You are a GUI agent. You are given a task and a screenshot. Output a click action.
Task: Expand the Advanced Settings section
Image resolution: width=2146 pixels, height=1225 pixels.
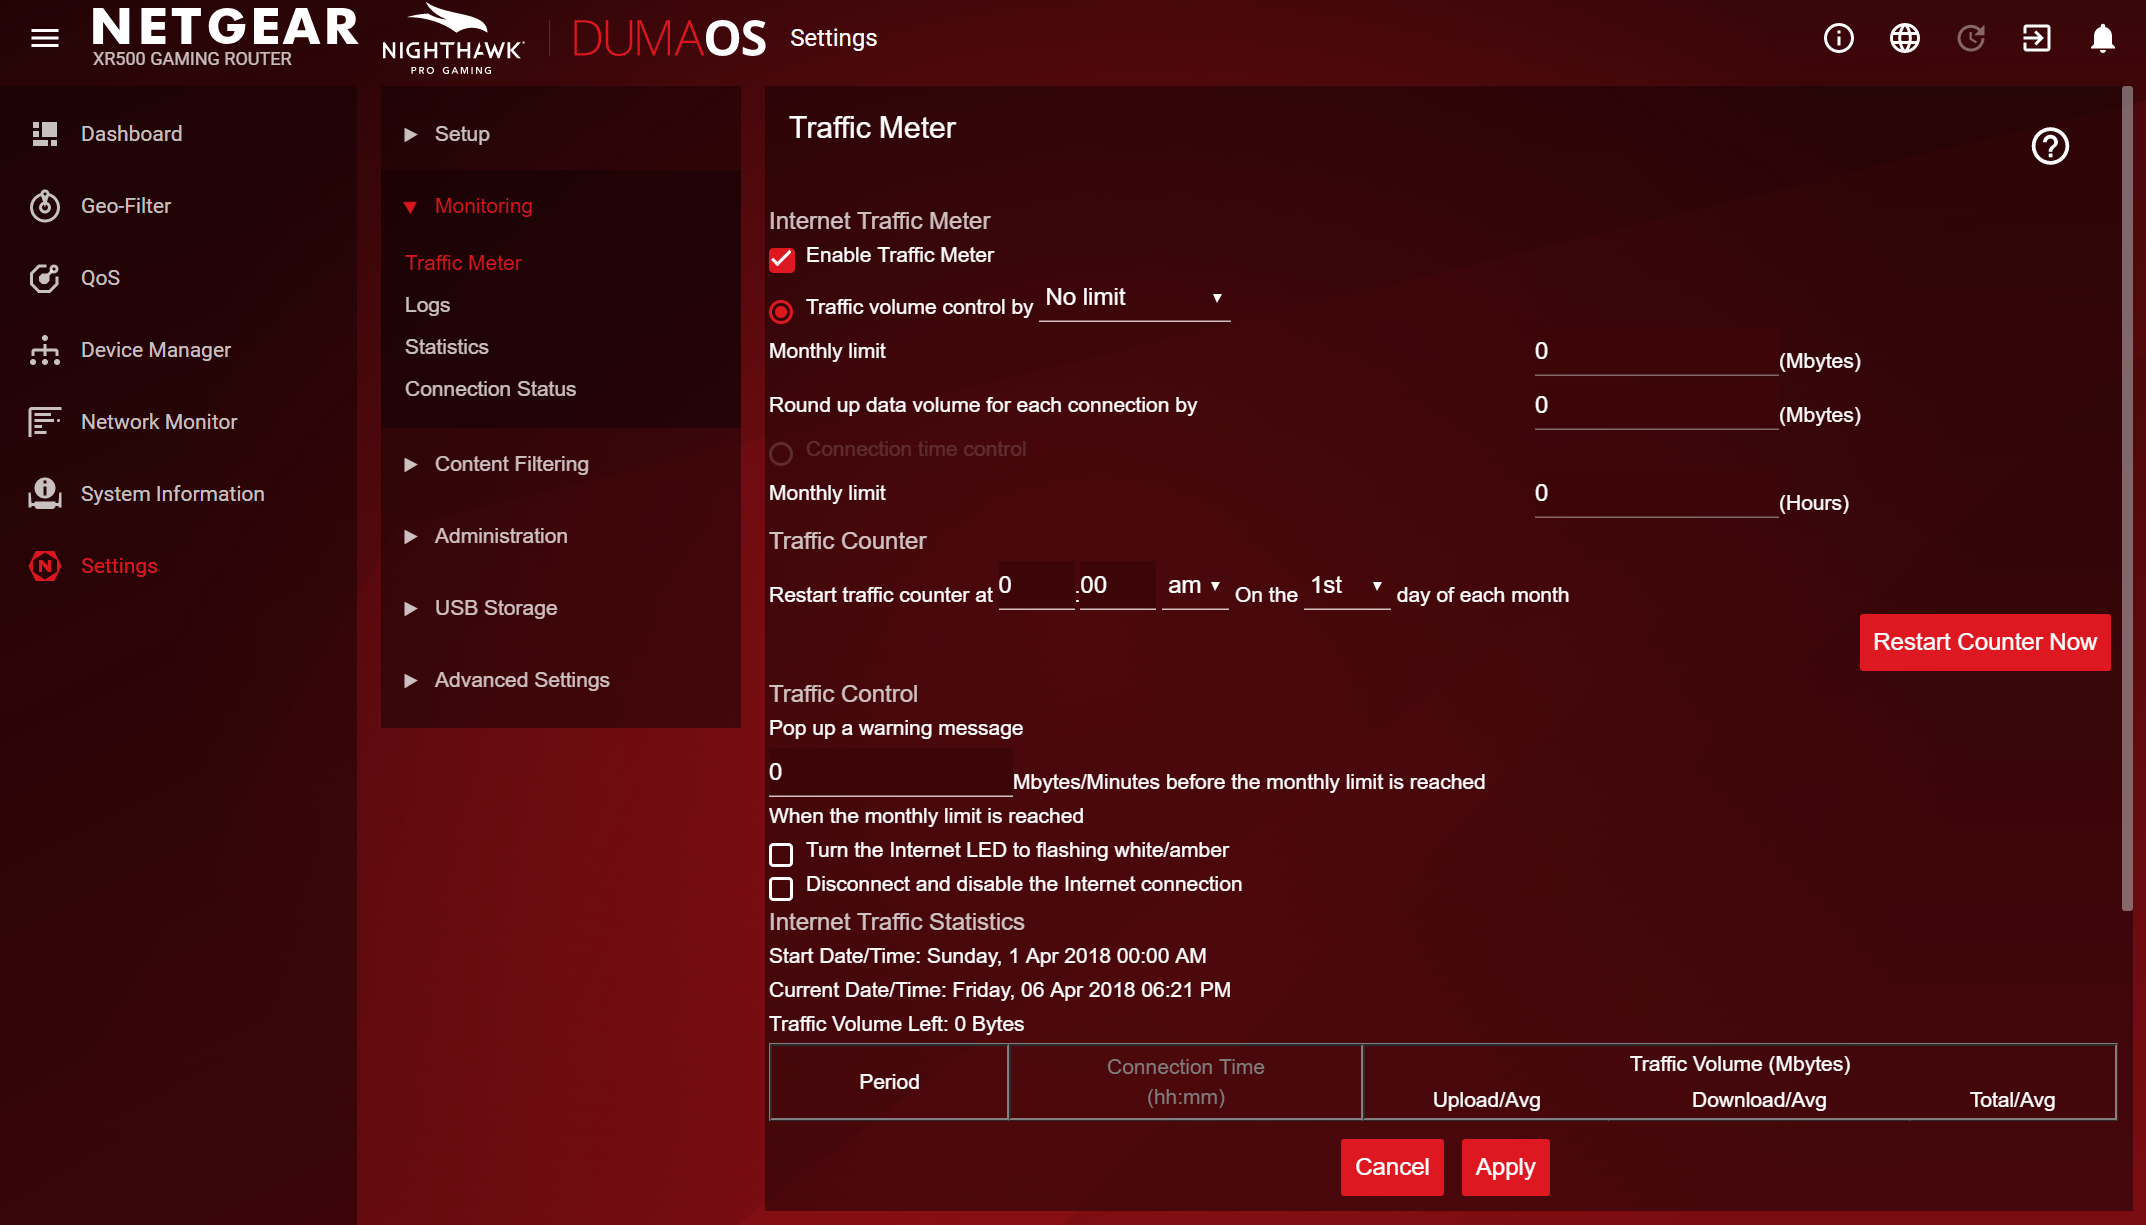(x=521, y=679)
